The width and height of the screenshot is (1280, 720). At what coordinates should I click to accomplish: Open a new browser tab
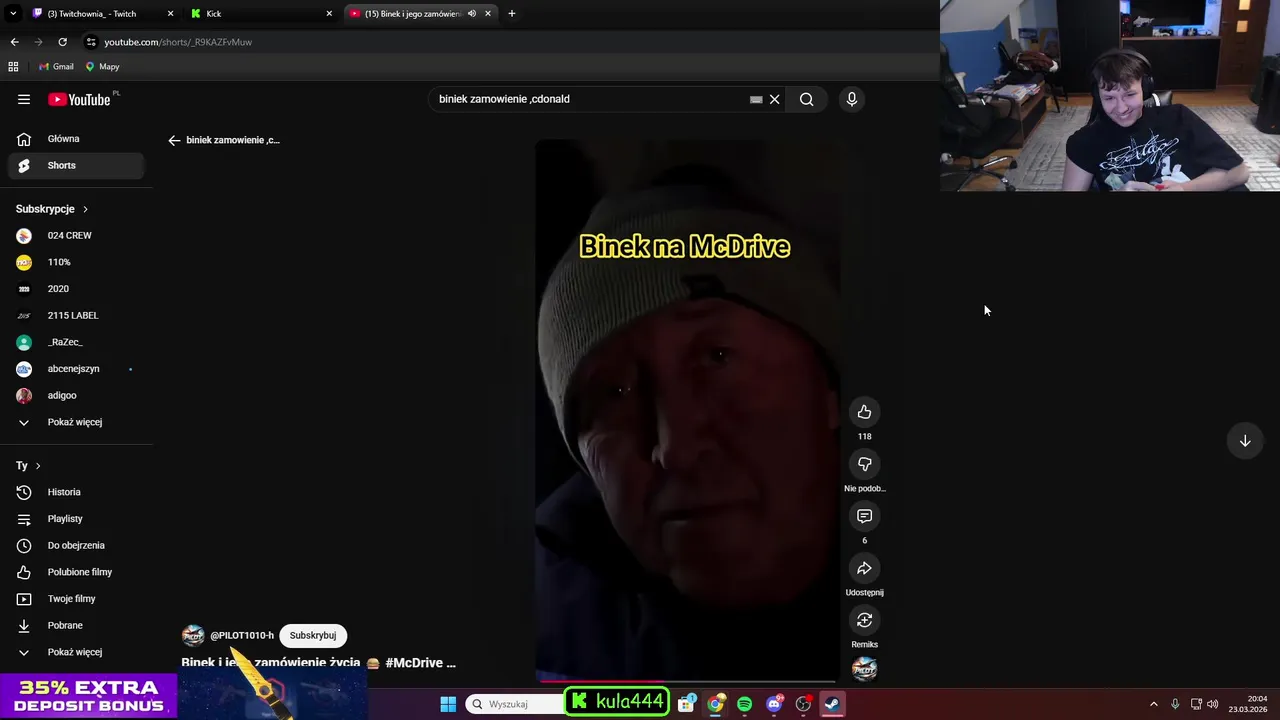[x=512, y=14]
